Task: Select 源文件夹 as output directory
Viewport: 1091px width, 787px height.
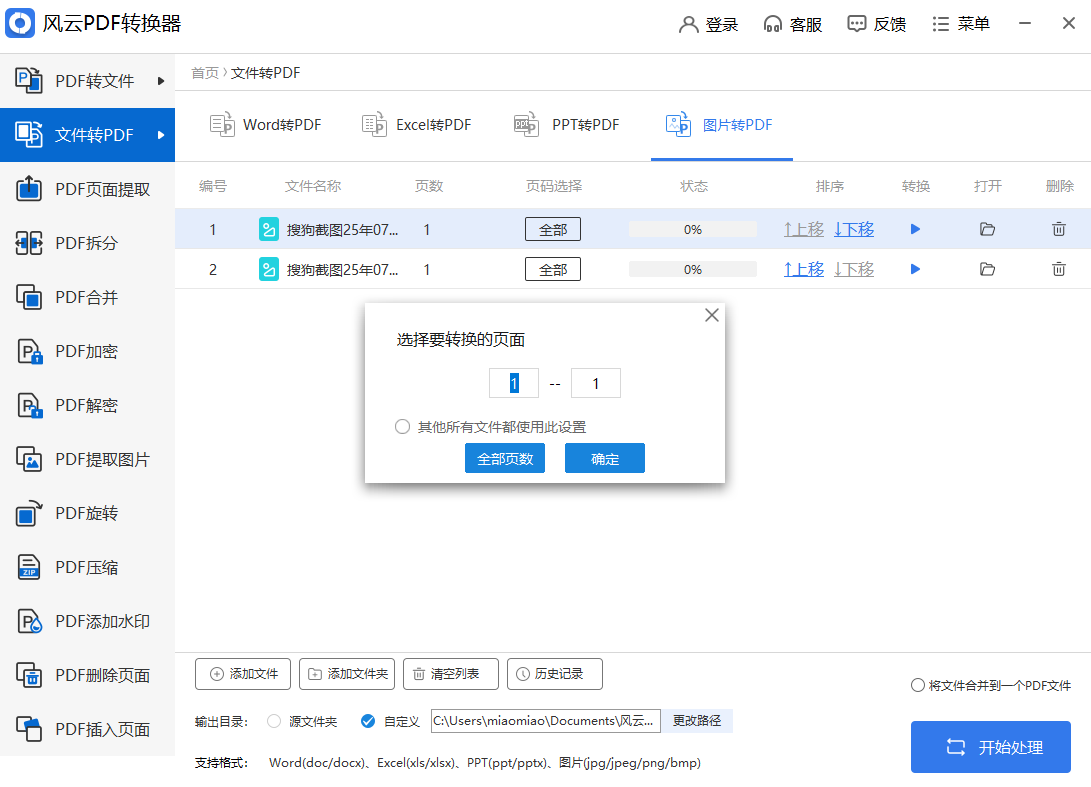Action: [x=274, y=721]
